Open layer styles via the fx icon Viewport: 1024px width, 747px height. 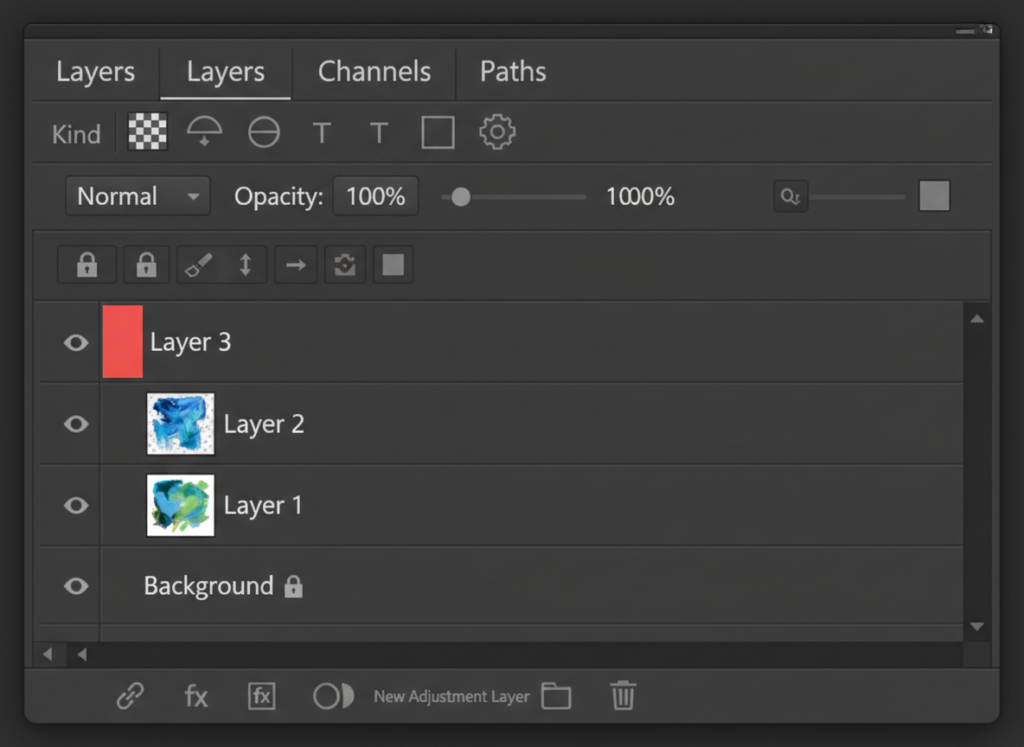(196, 696)
